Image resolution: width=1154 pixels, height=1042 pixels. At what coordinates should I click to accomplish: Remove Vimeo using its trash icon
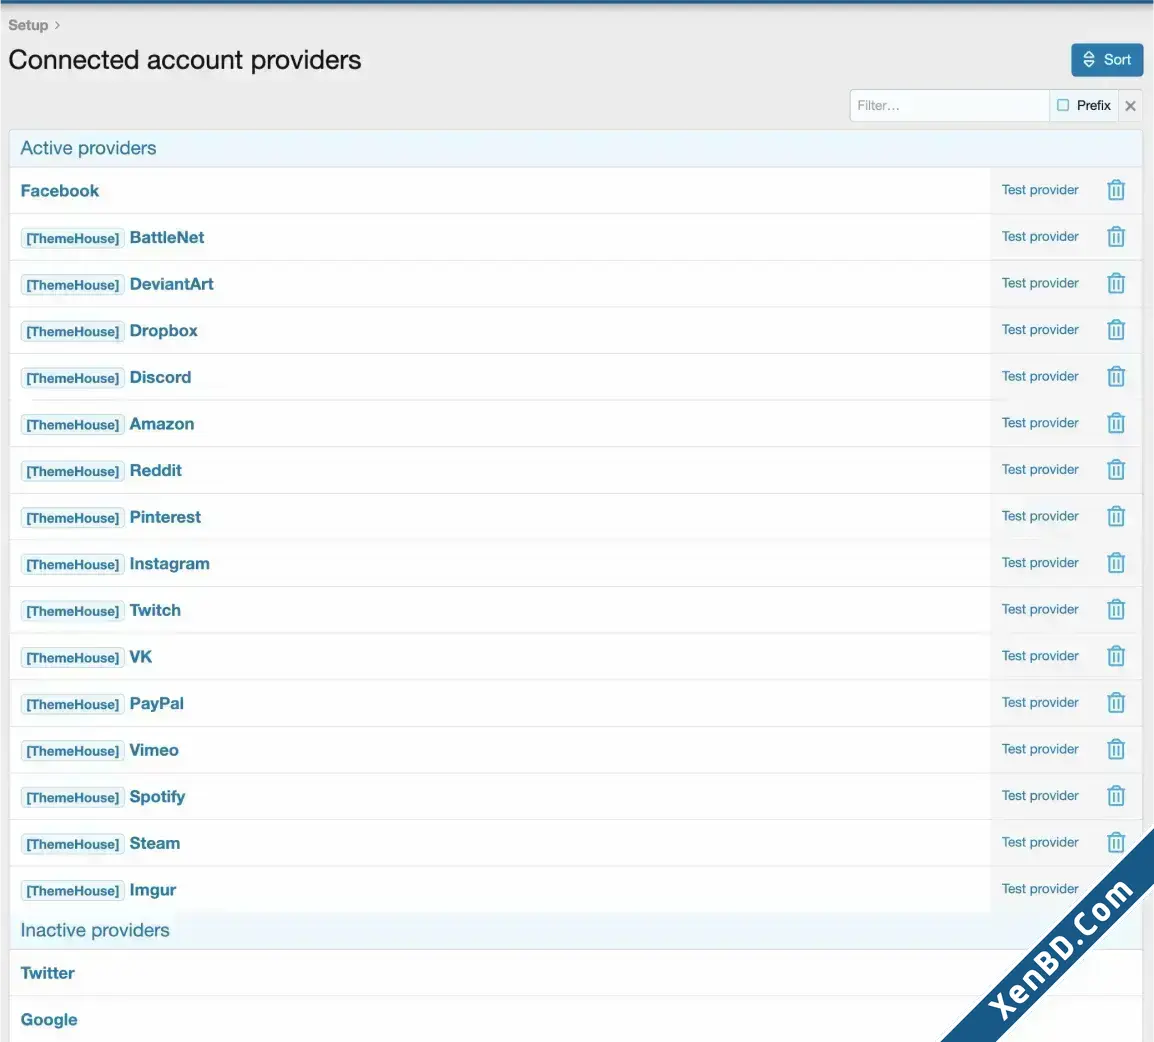point(1116,749)
